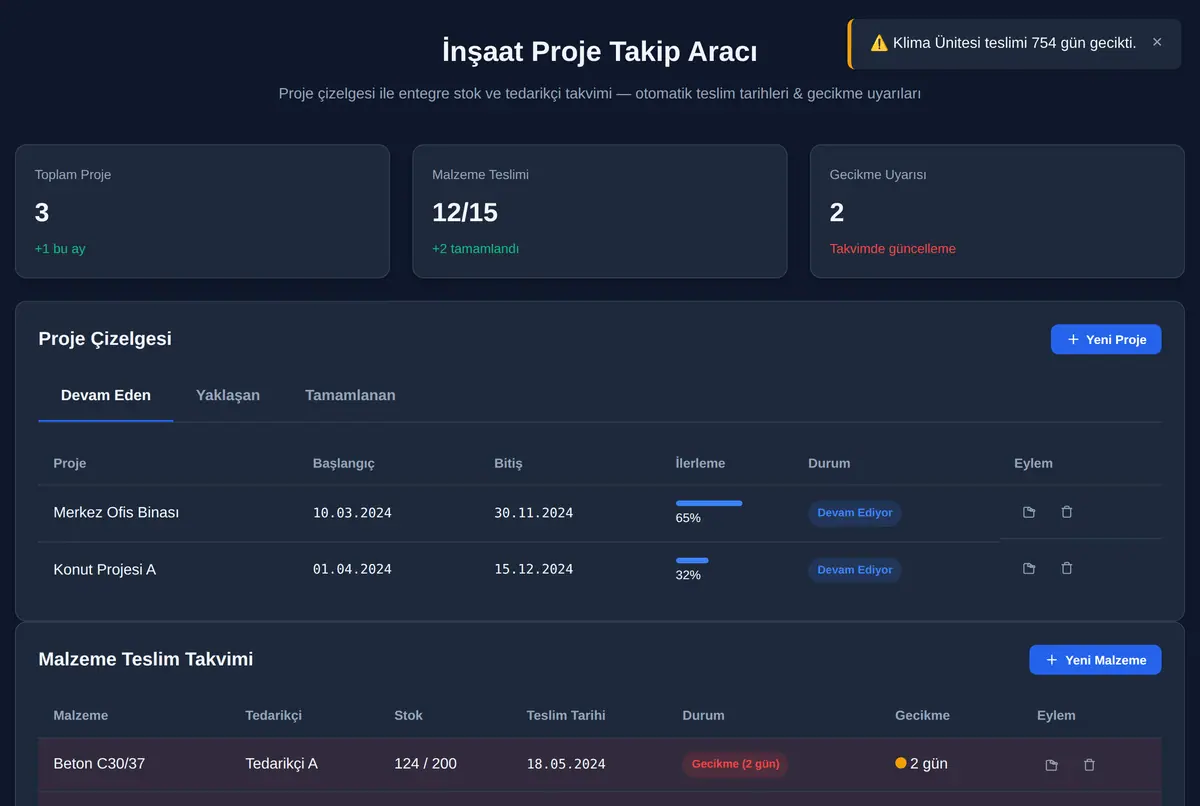Screen dimensions: 1200x806
Task: Delete the Konut Projesi A project
Action: pos(1067,568)
